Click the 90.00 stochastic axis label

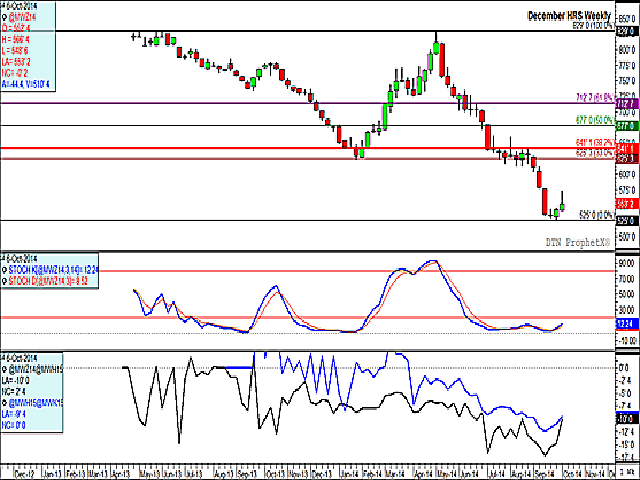coord(627,263)
